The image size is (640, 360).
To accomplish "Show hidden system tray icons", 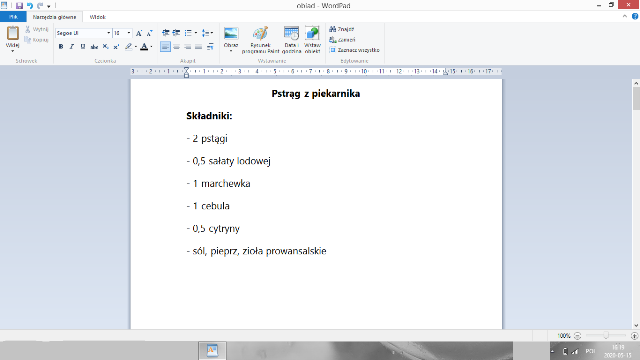I will pos(553,351).
